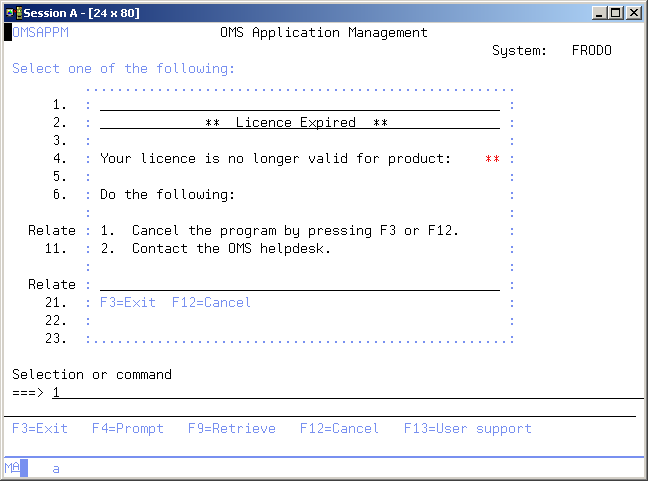Click the OMSAPPM program name
Screen dimensions: 648x481
[x=44, y=32]
